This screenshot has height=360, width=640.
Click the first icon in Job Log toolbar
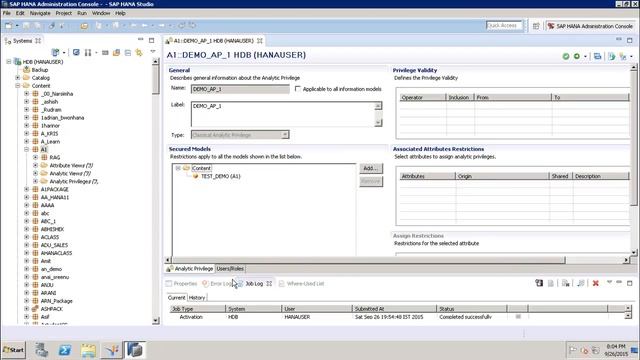click(x=539, y=283)
